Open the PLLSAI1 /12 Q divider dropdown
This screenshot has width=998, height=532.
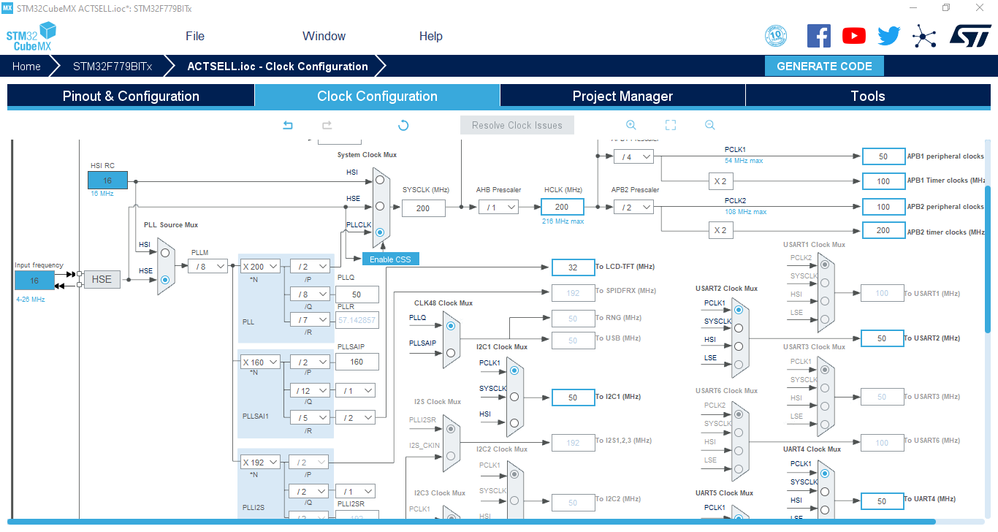coord(310,390)
